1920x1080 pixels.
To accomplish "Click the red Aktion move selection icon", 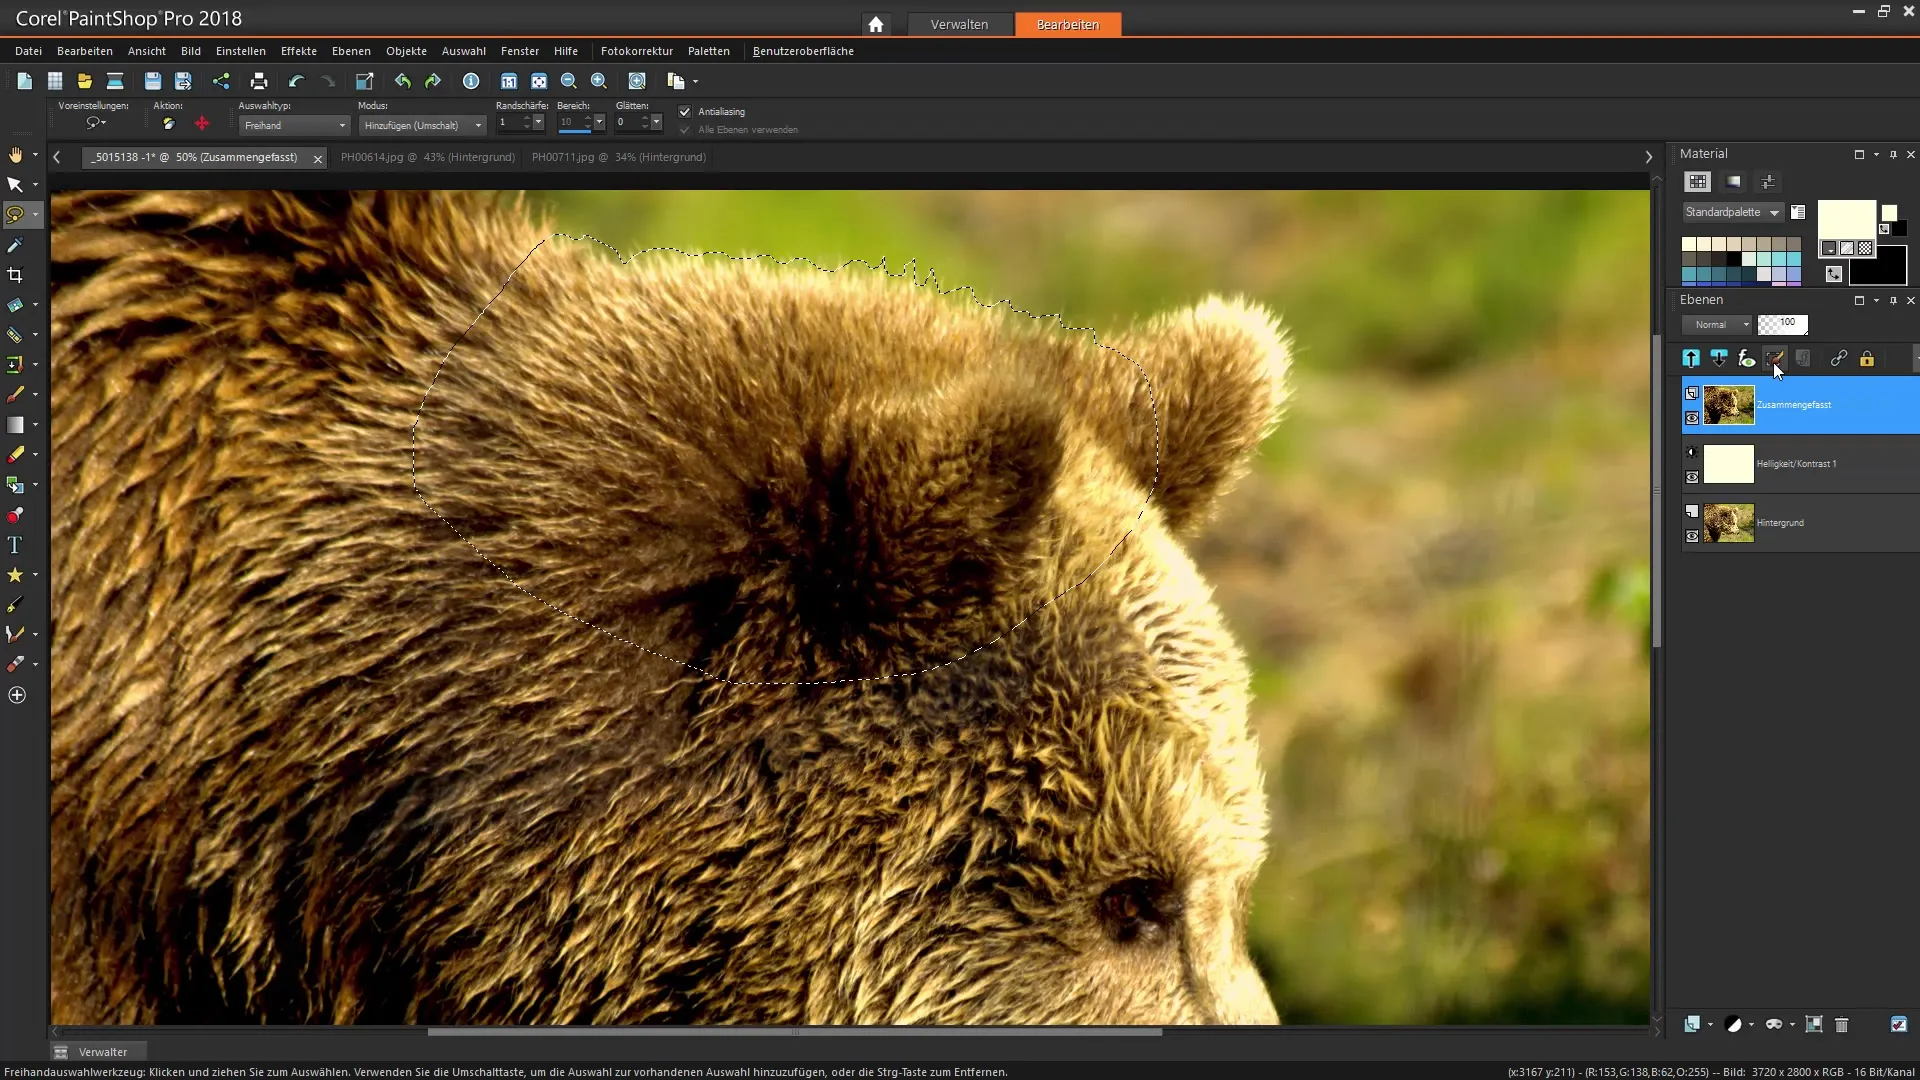I will (202, 124).
